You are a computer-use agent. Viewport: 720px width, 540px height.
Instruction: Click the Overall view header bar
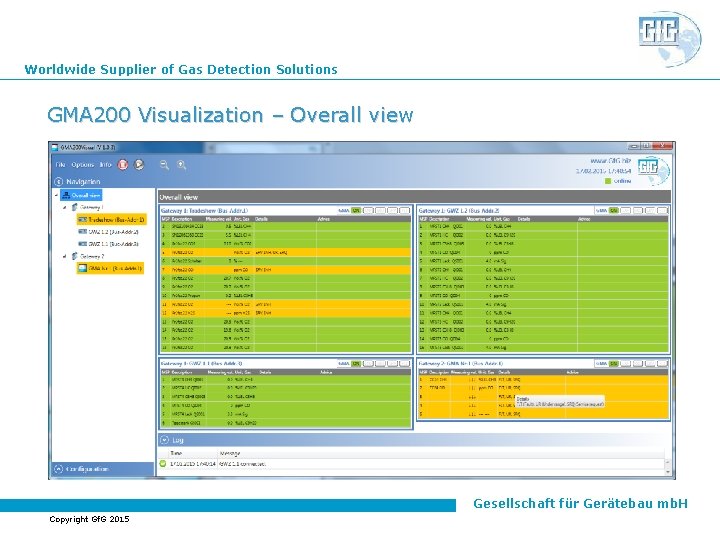414,197
